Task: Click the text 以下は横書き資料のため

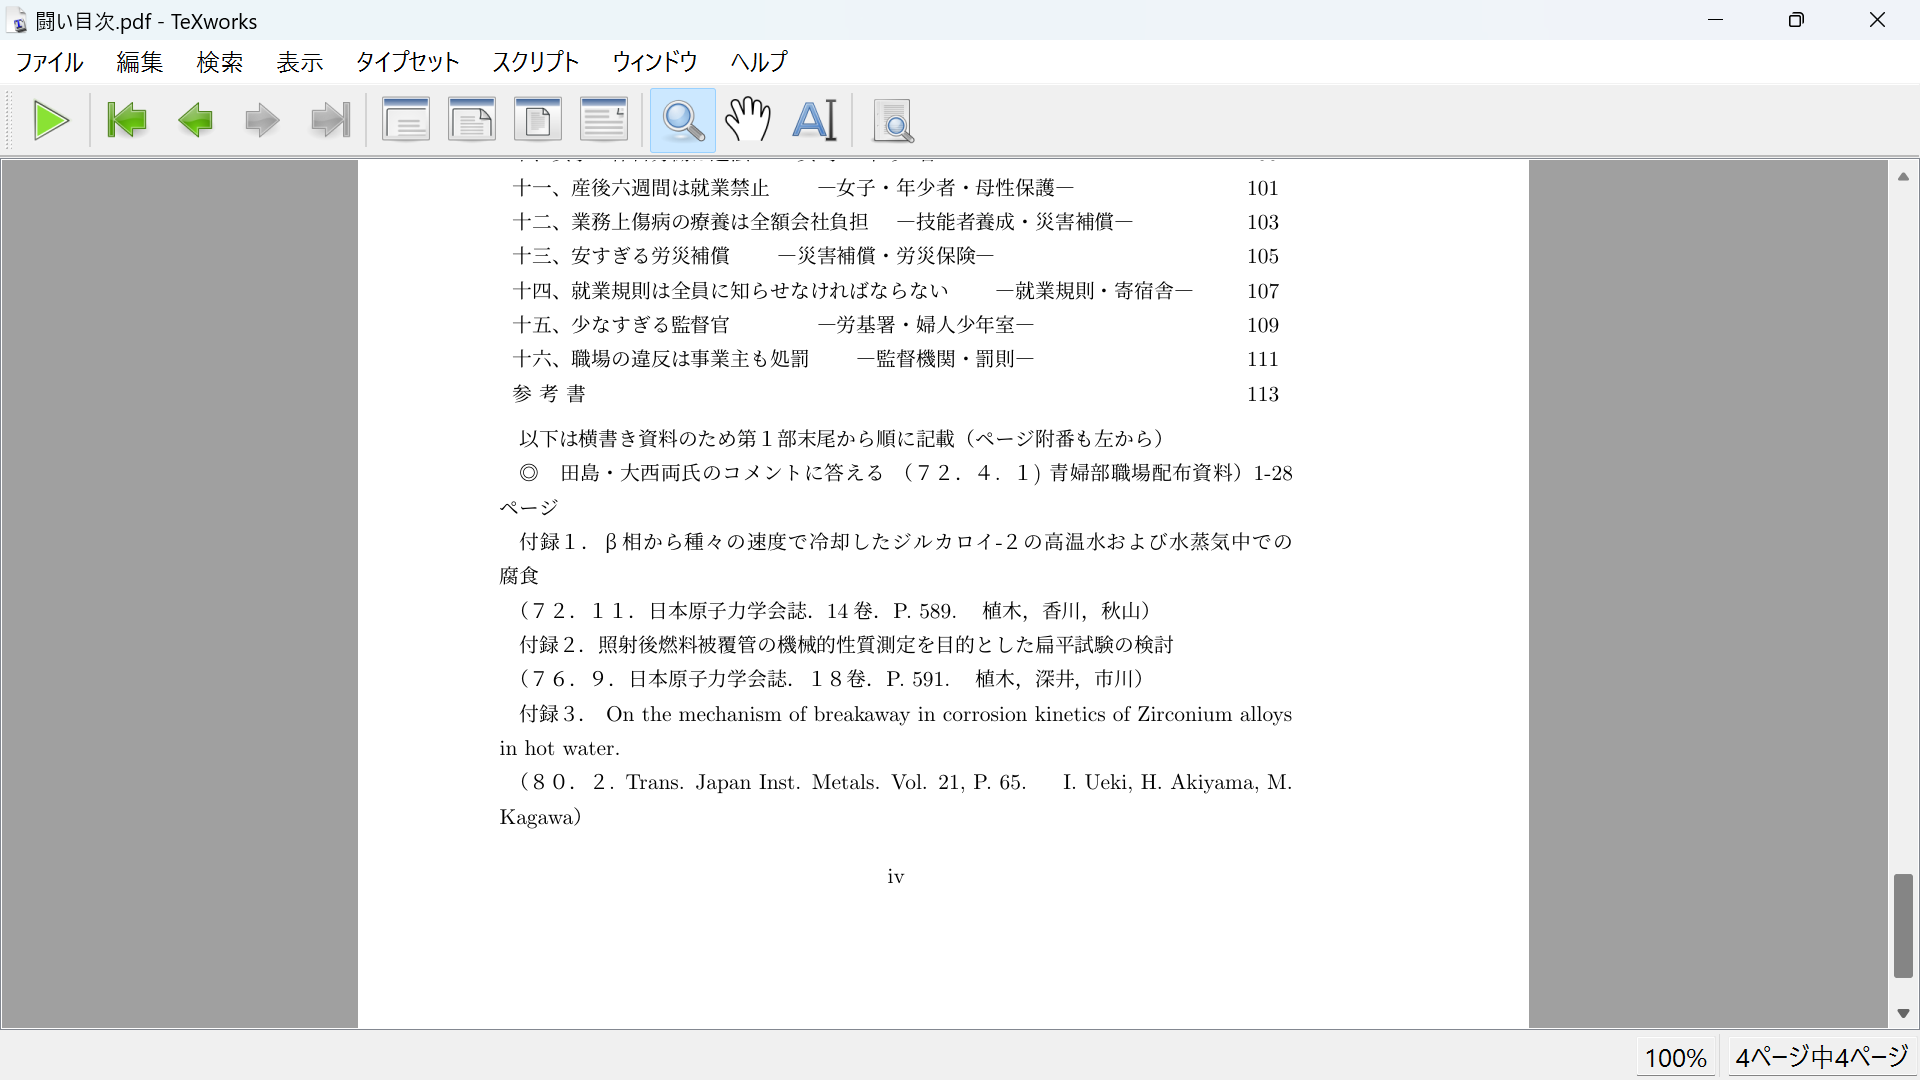Action: pyautogui.click(x=627, y=439)
